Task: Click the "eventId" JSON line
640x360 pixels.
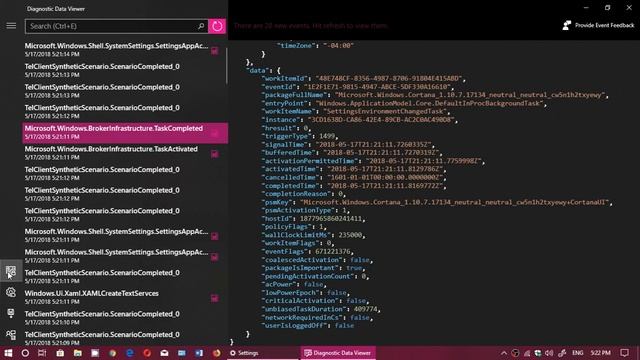Action: (x=358, y=87)
